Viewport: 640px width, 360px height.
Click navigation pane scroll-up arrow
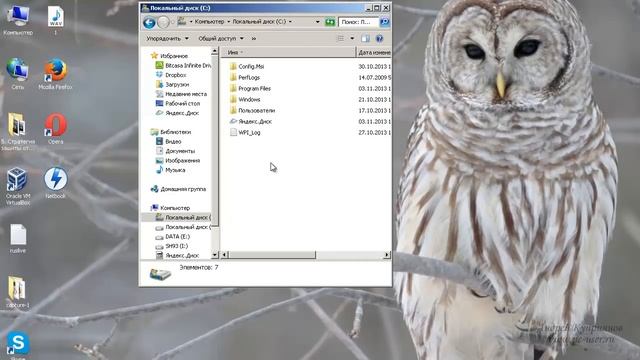215,51
